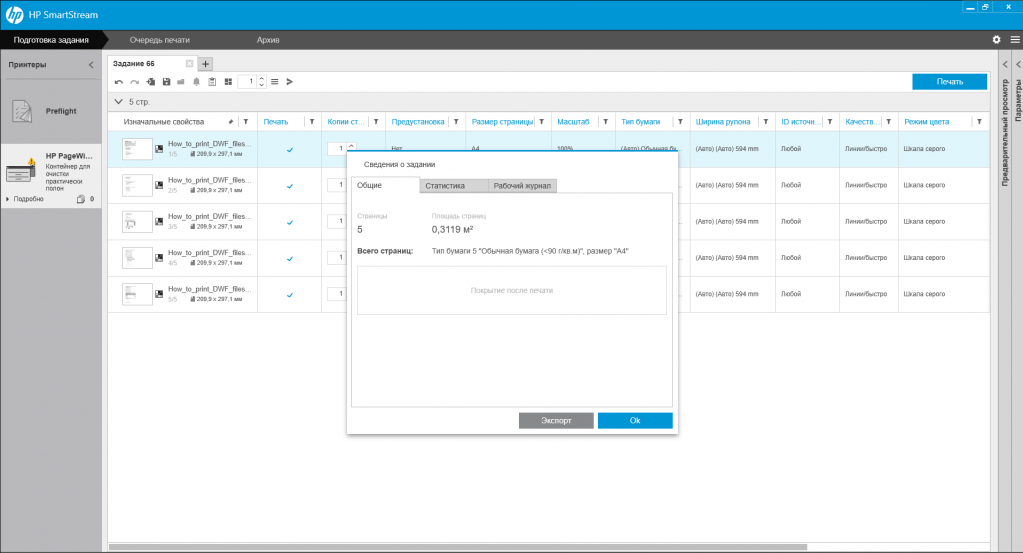Click the Preflight document icon
This screenshot has height=553, width=1023.
coord(22,112)
